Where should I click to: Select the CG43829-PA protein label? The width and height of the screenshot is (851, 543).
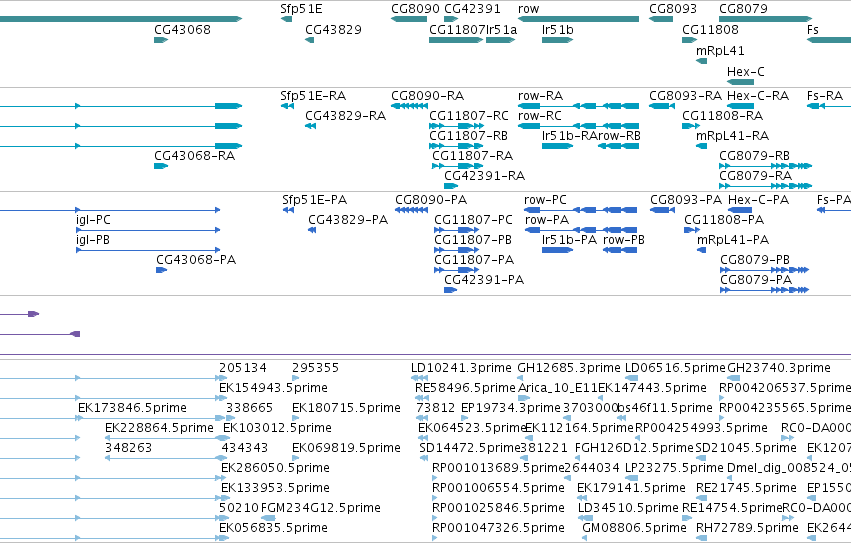348,220
